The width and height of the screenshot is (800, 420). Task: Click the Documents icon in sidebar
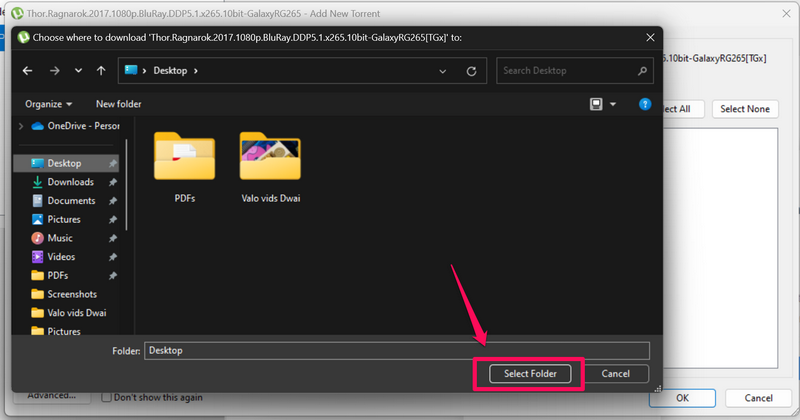click(x=37, y=201)
